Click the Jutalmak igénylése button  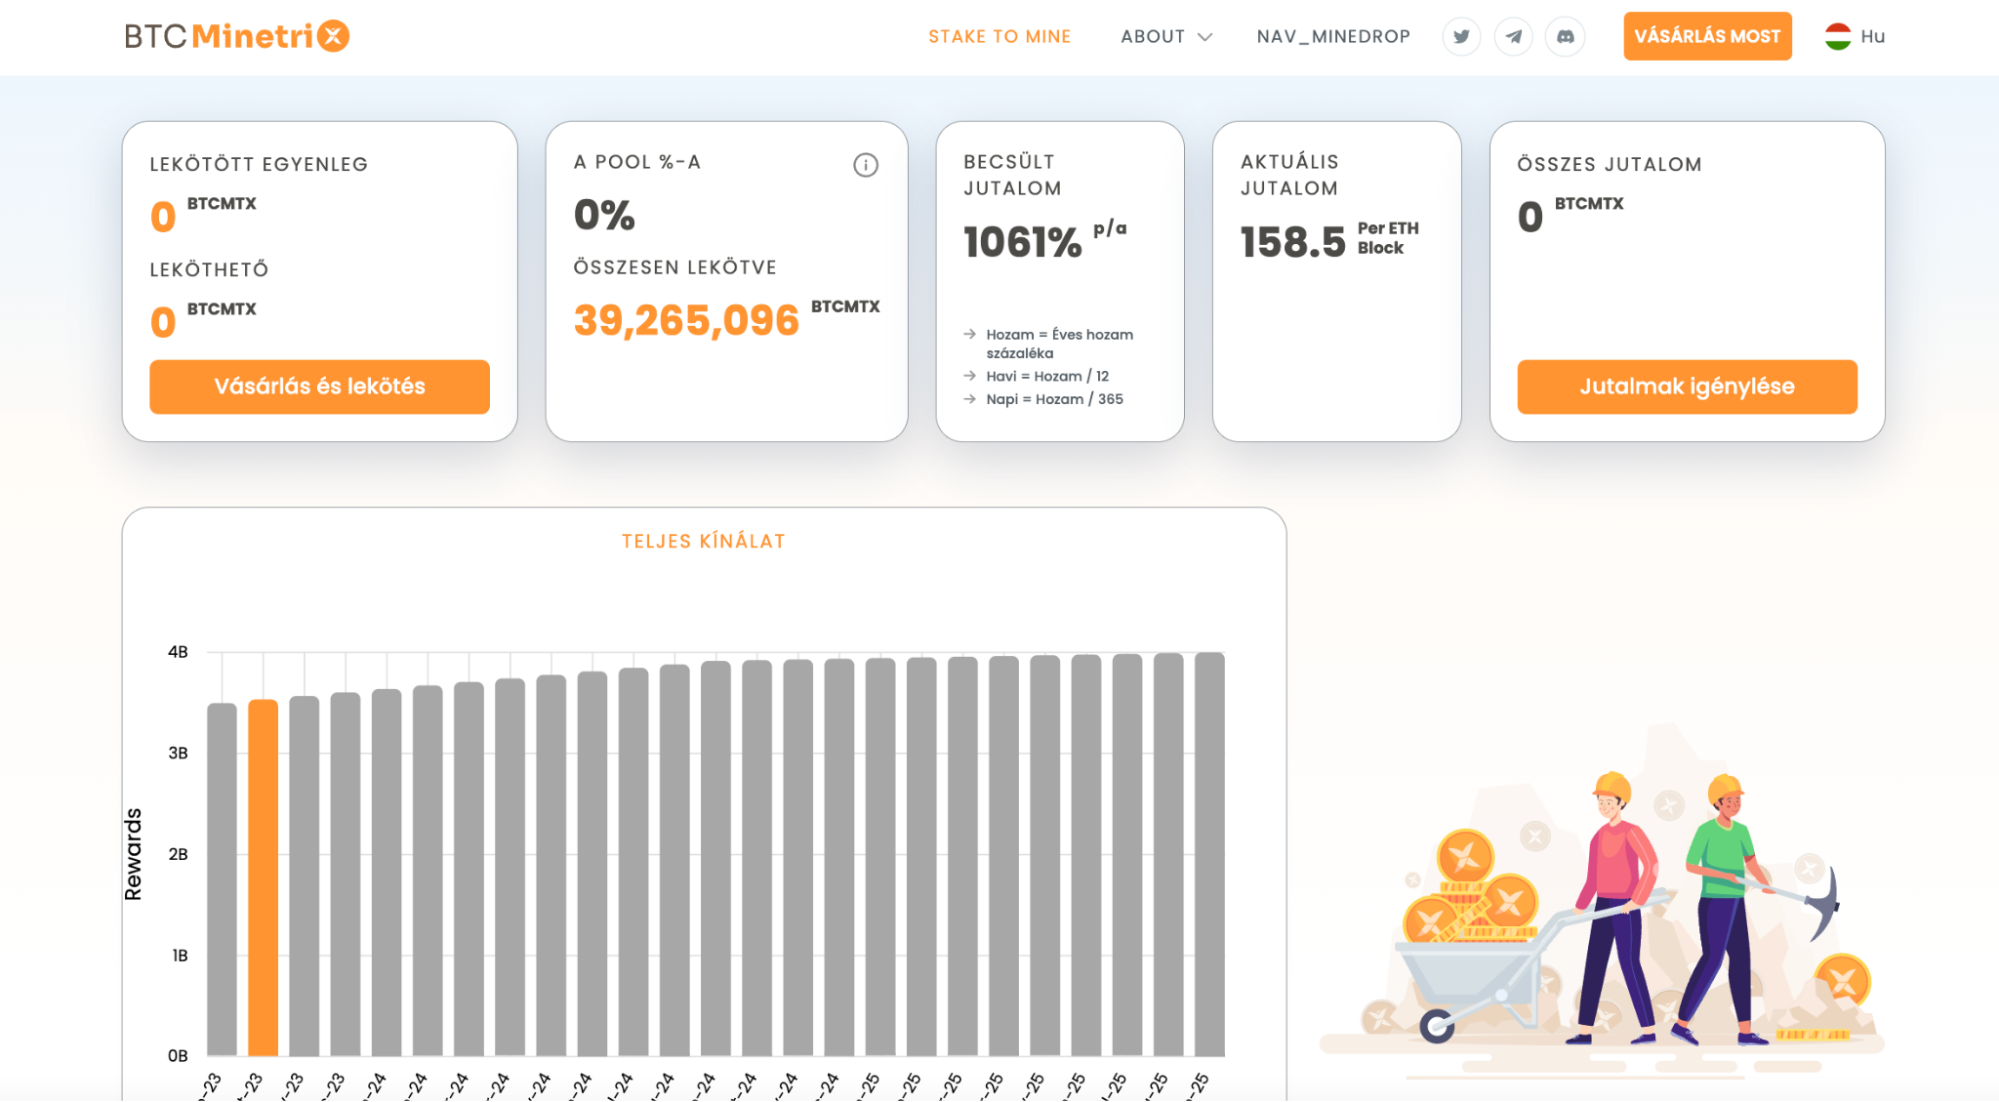point(1687,386)
